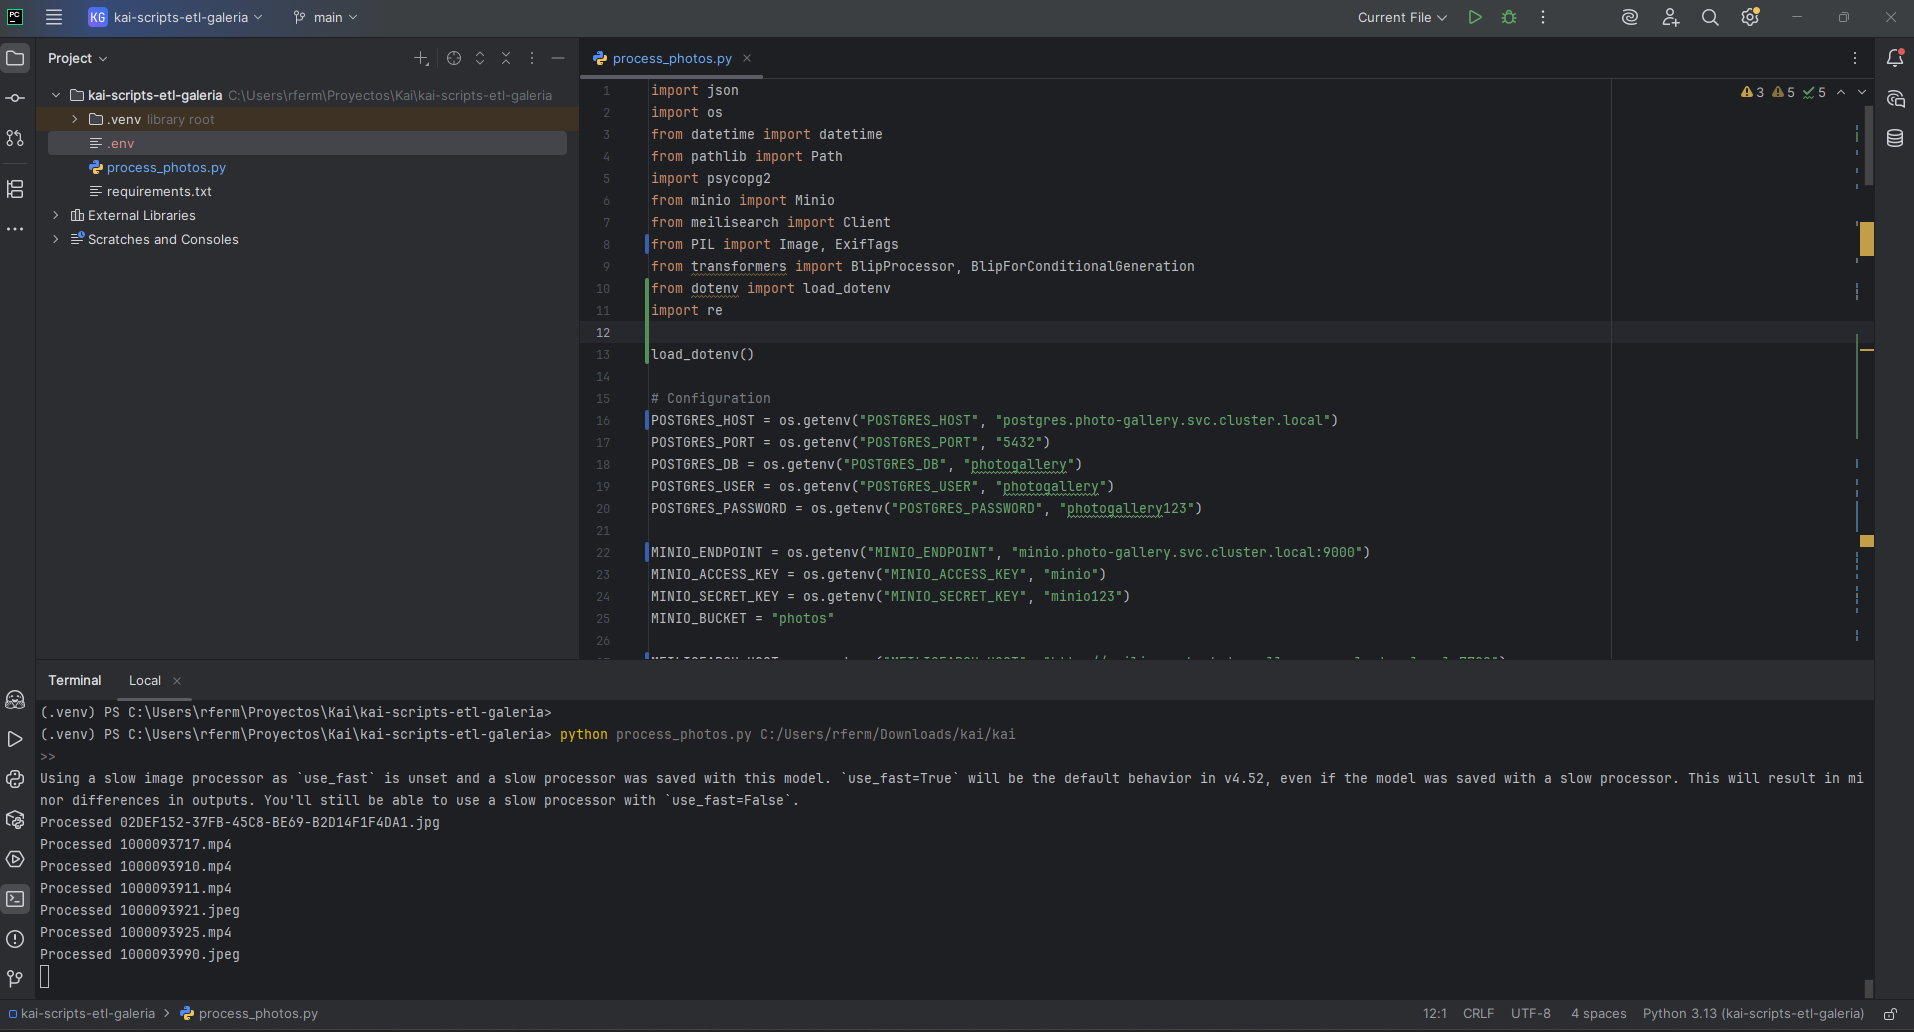Viewport: 1914px width, 1032px height.
Task: Collapse kai-scripts-etl-galeria root folder
Action: [x=56, y=95]
